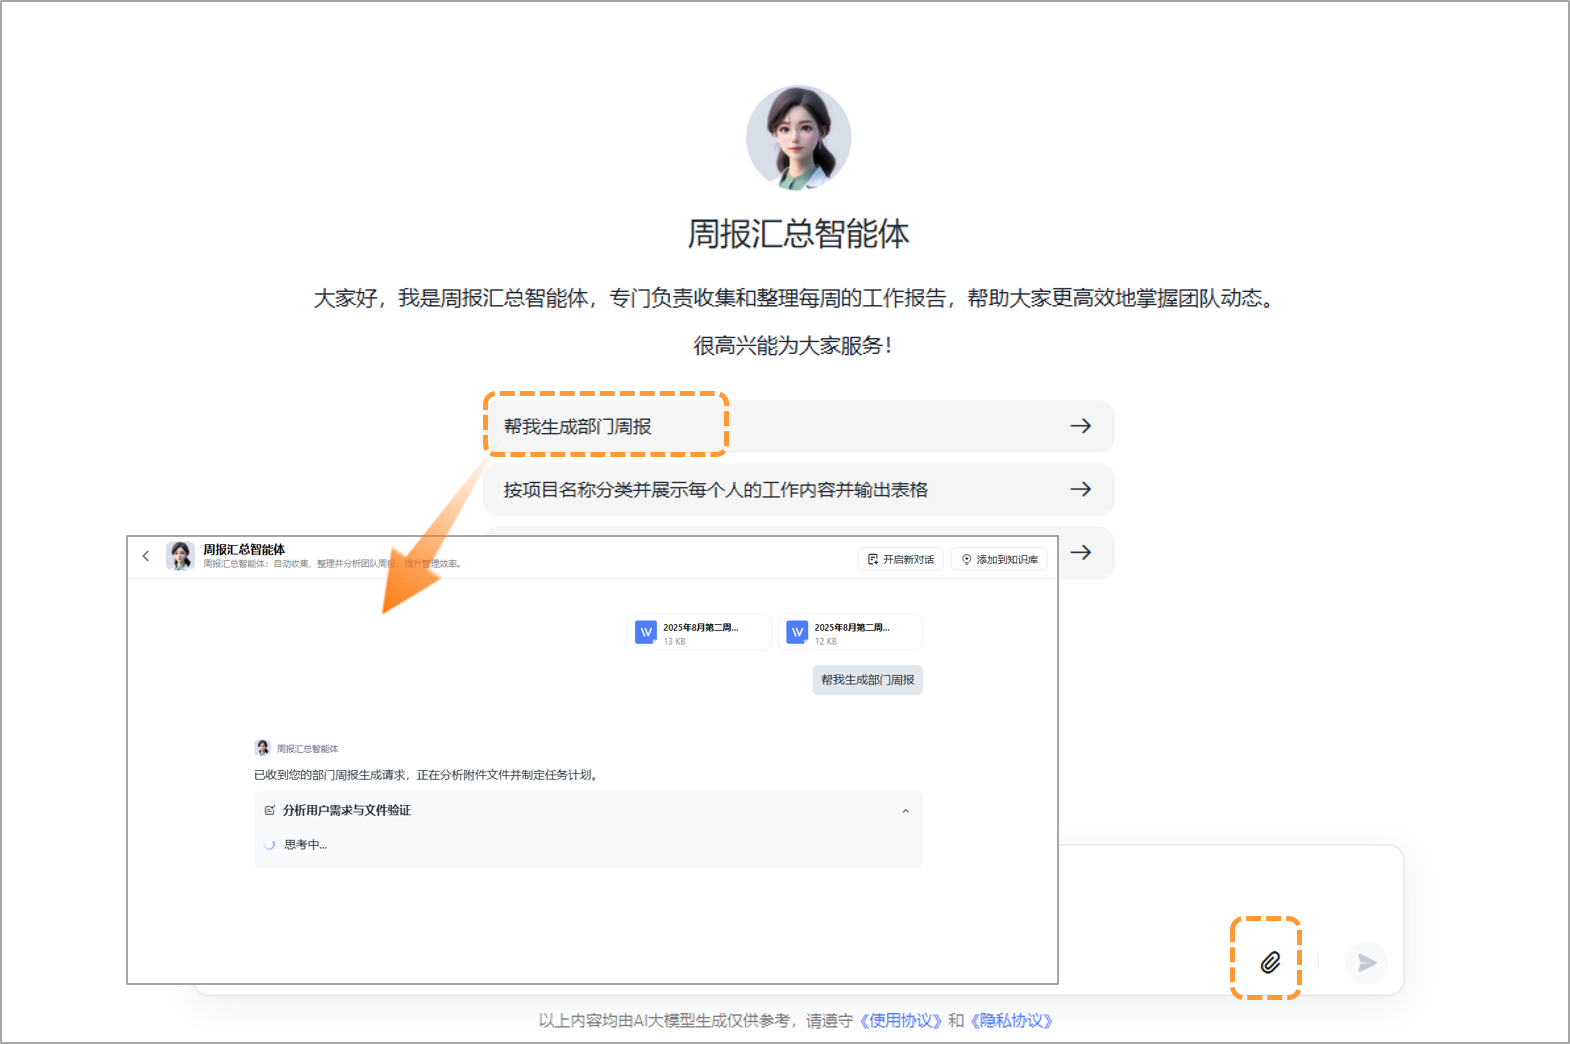Image resolution: width=1570 pixels, height=1044 pixels.
Task: Click the paperclip attachment icon
Action: [1270, 962]
